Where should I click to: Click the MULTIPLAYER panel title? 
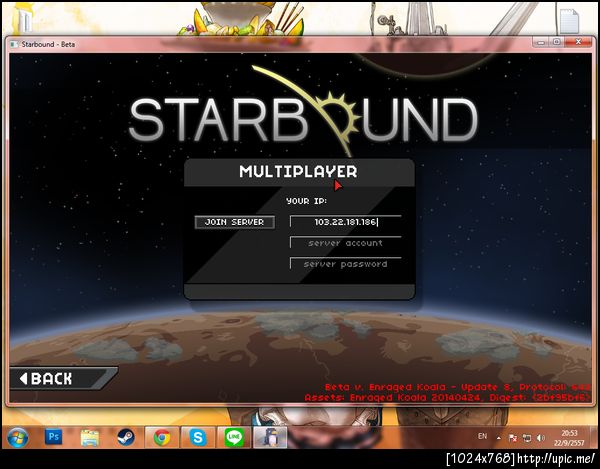click(x=298, y=172)
